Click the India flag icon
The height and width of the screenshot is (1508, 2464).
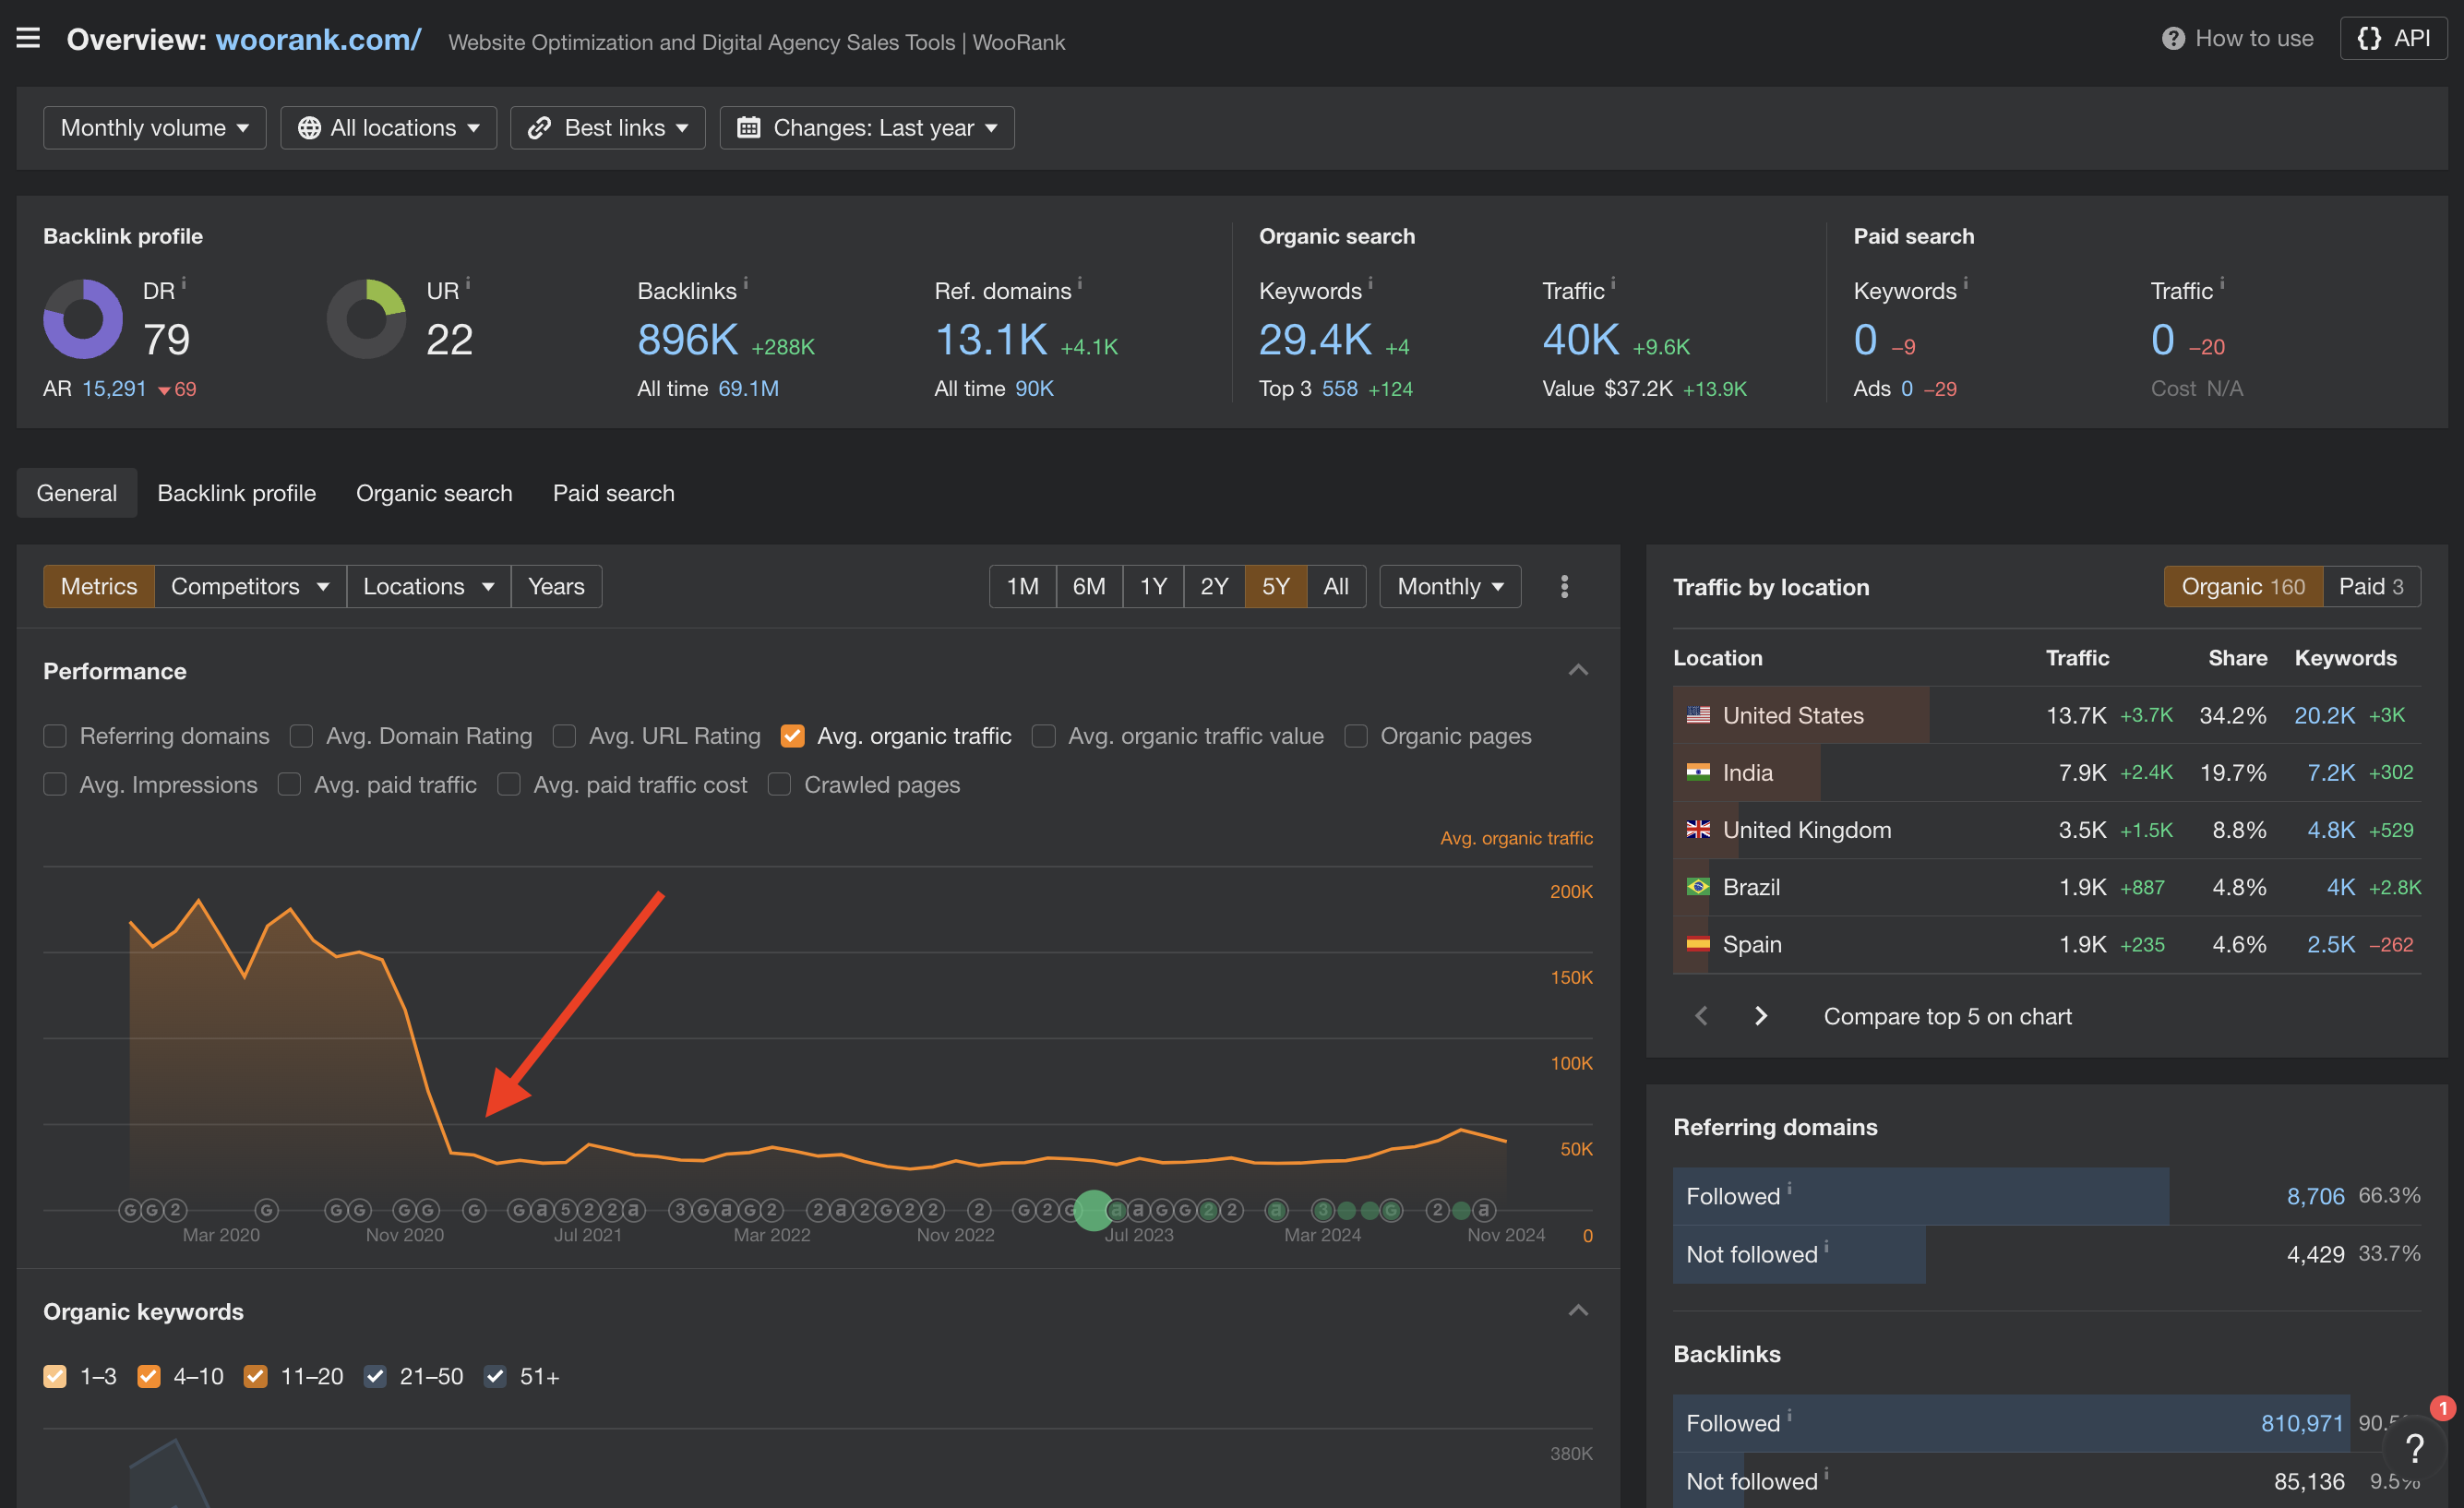[x=1698, y=772]
